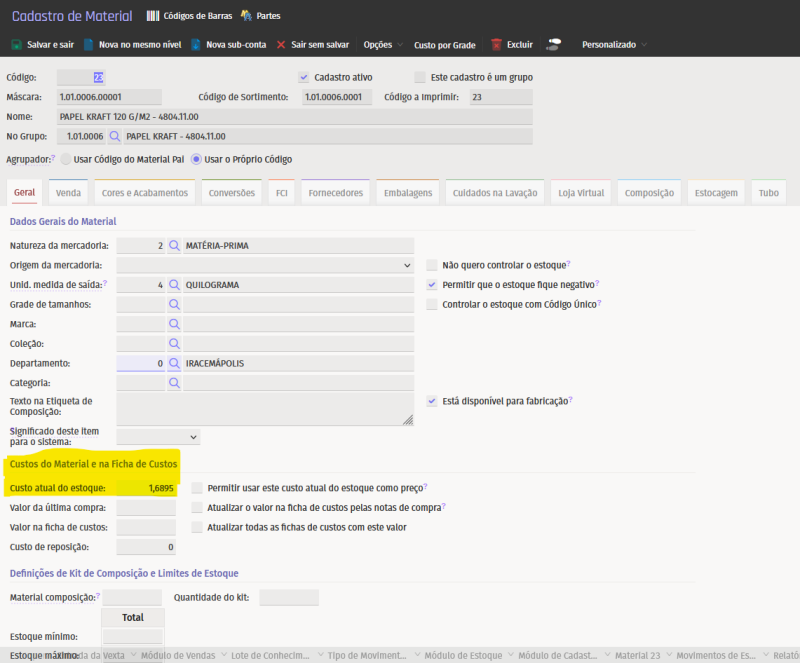
Task: Click inside the Nome text field
Action: [294, 116]
